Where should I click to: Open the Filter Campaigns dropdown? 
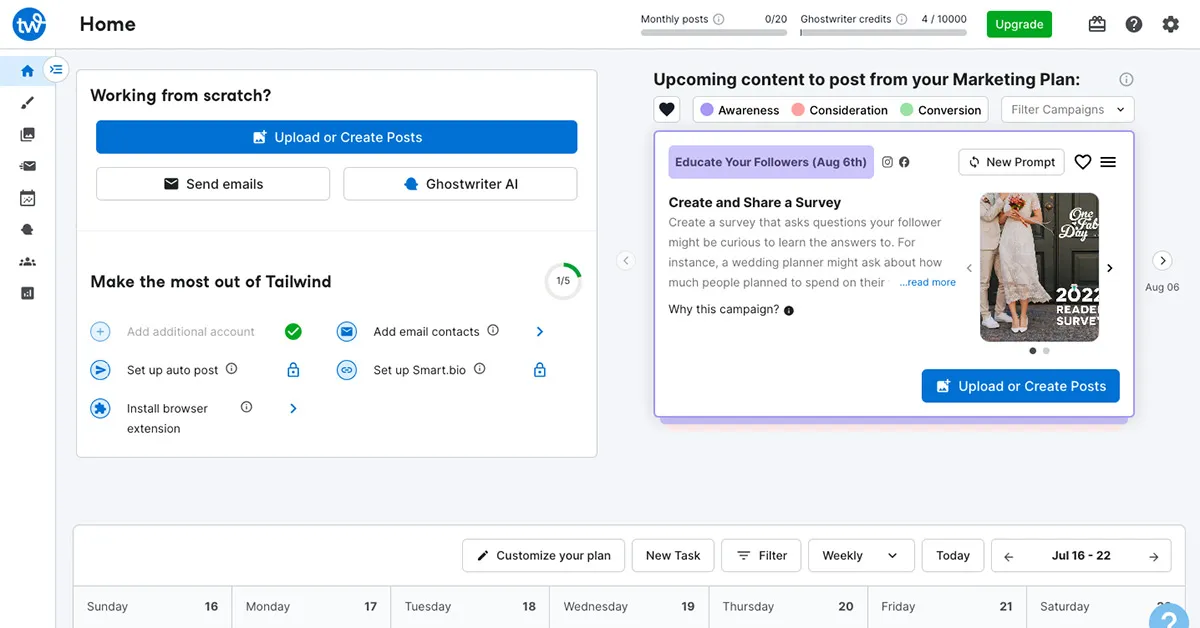pos(1067,110)
